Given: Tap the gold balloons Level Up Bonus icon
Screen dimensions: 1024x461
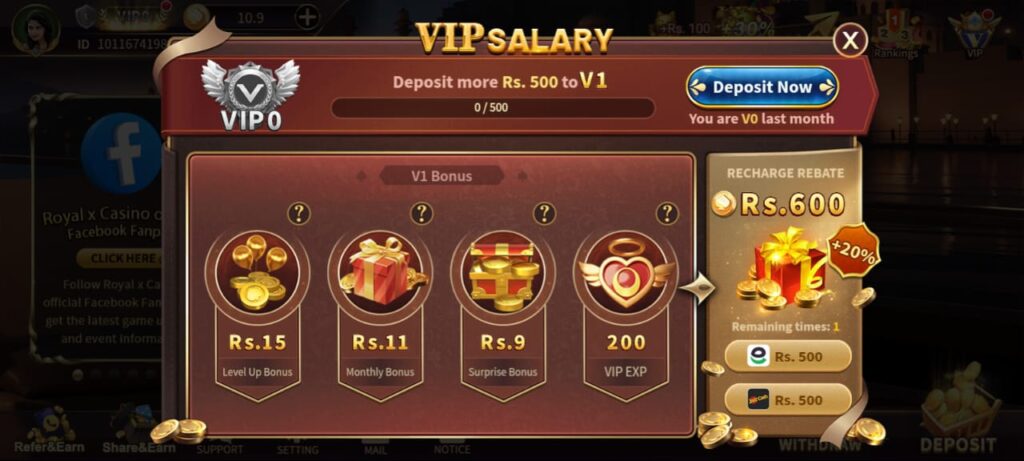Looking at the screenshot, I should coord(258,272).
